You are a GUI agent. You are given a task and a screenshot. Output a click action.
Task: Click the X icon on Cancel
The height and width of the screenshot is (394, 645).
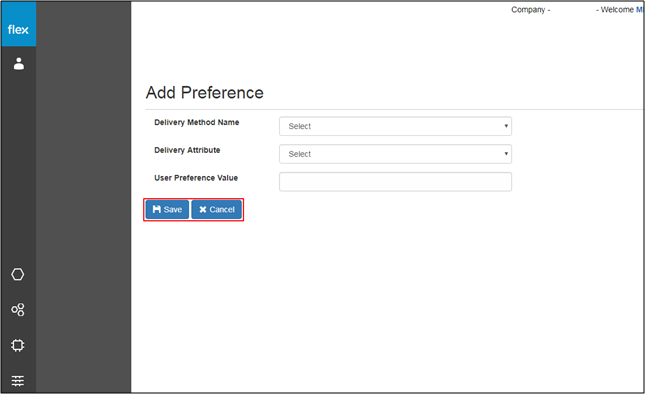coord(203,210)
